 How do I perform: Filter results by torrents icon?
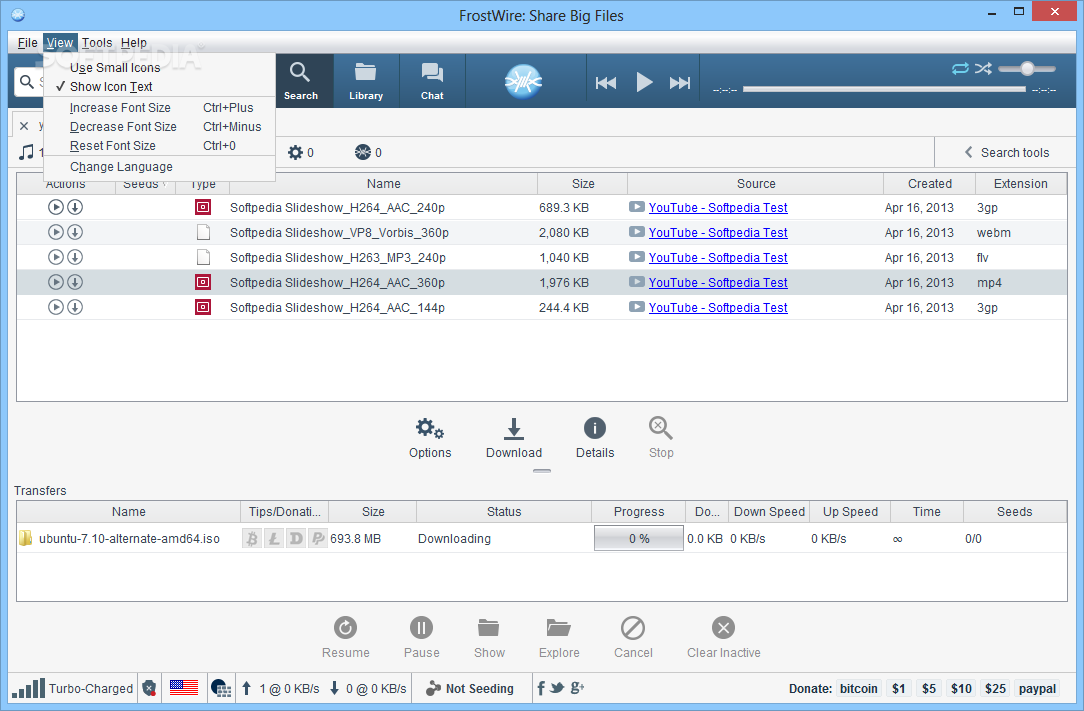point(368,152)
